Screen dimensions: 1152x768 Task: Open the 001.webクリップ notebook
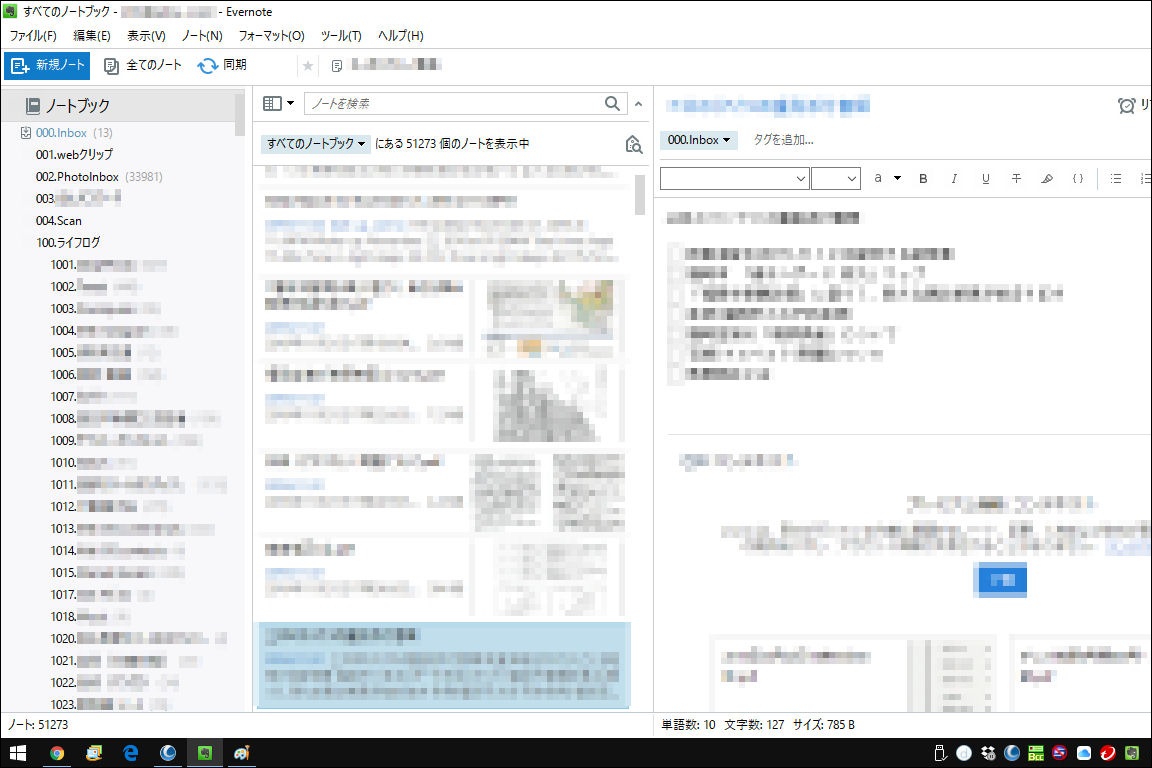click(x=74, y=154)
